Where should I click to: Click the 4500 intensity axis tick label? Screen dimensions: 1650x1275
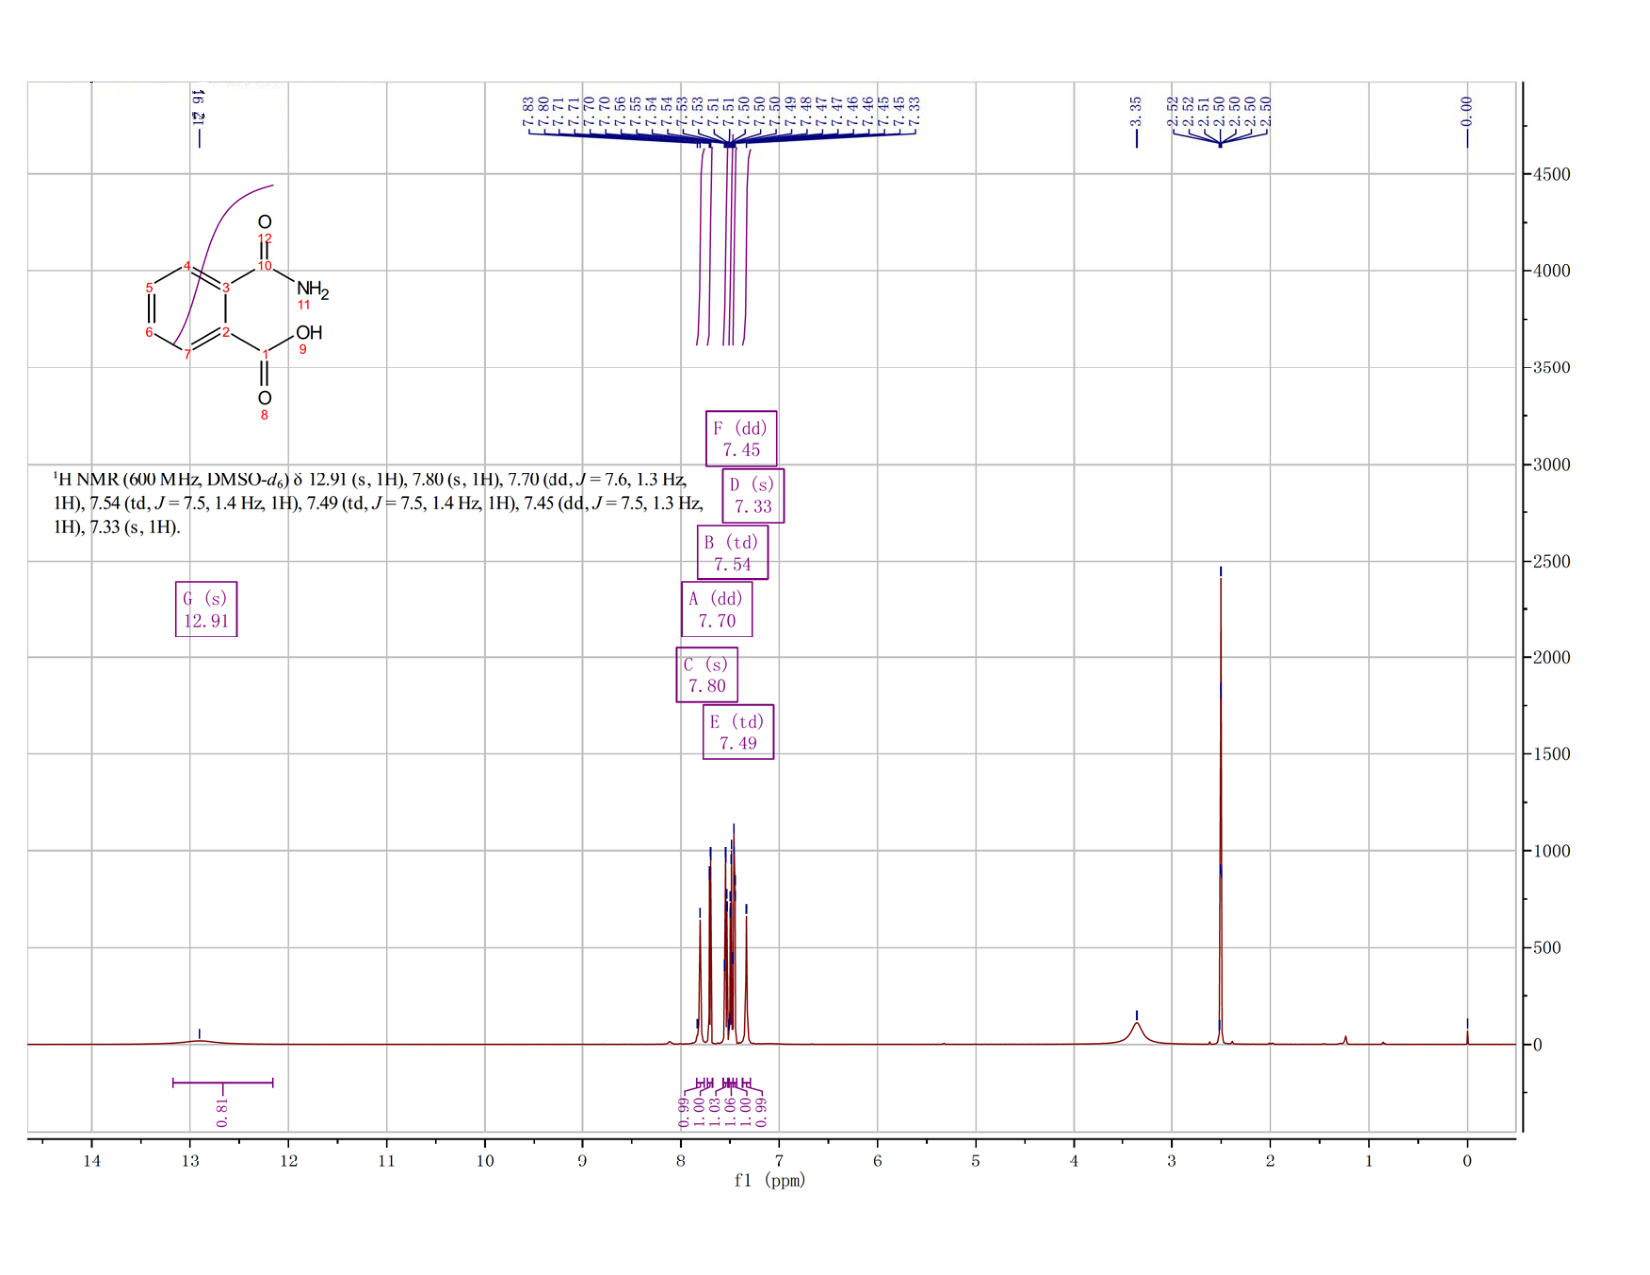pyautogui.click(x=1550, y=174)
